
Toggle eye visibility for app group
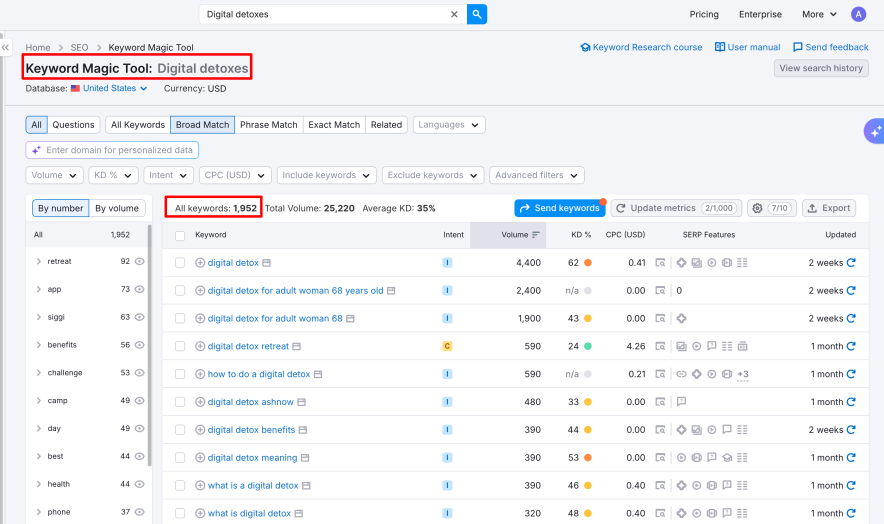(x=139, y=289)
